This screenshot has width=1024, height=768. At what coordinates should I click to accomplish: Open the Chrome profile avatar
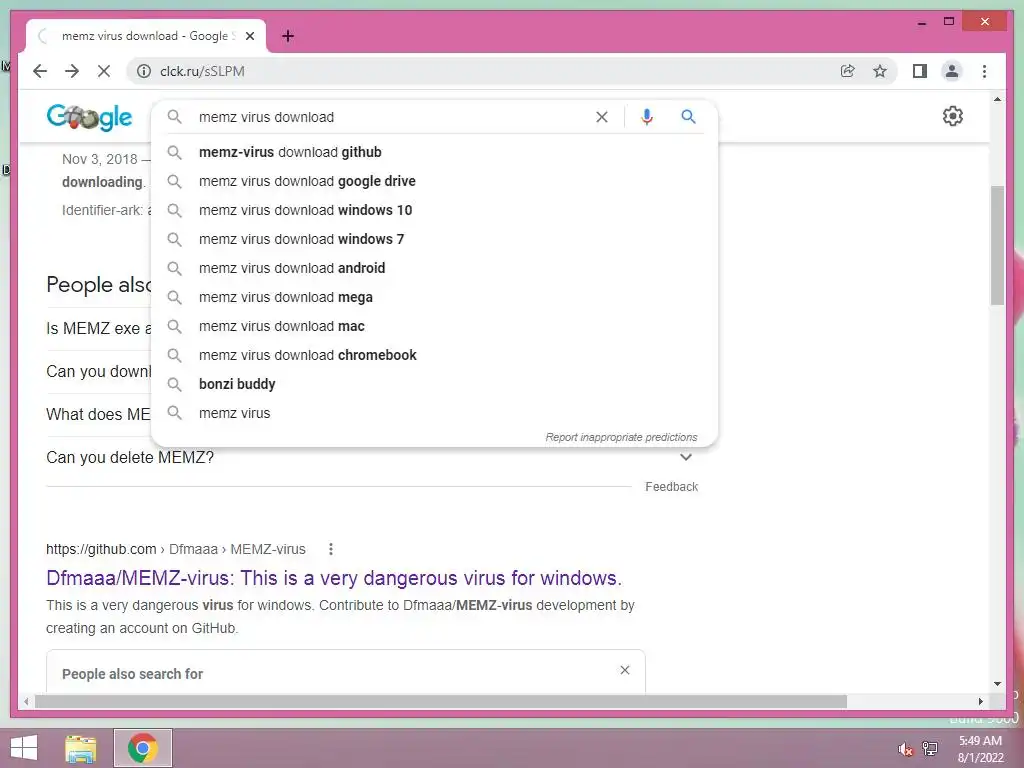pyautogui.click(x=952, y=71)
